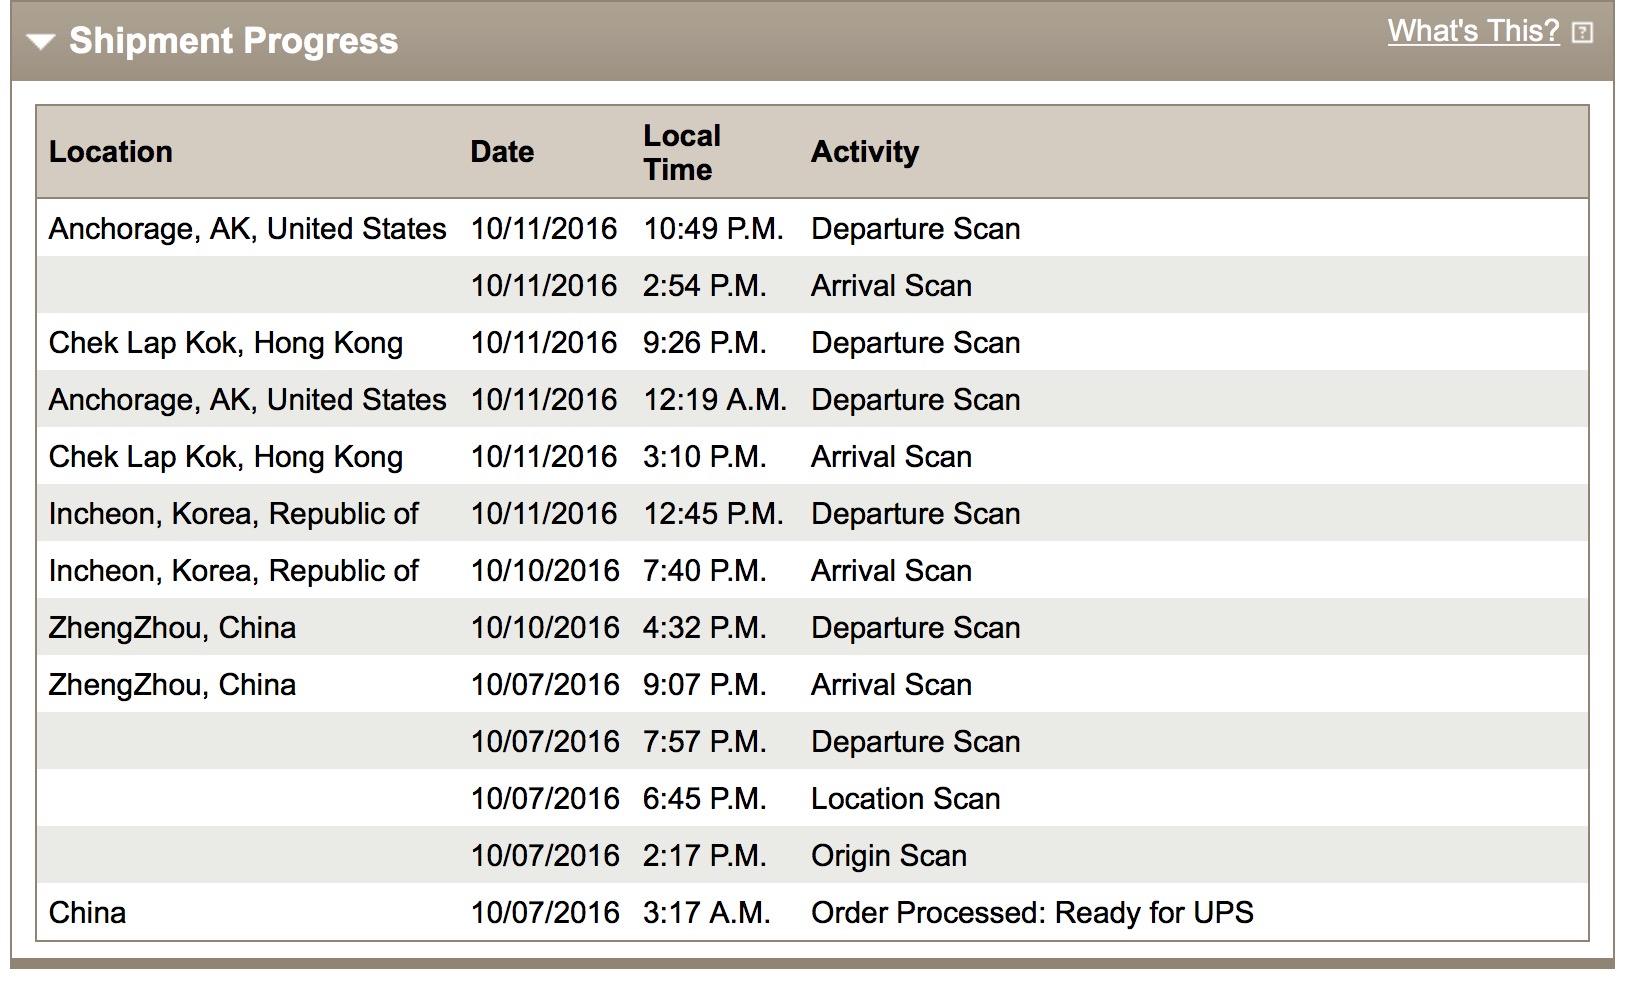Click the Shipment Progress heading

click(233, 41)
